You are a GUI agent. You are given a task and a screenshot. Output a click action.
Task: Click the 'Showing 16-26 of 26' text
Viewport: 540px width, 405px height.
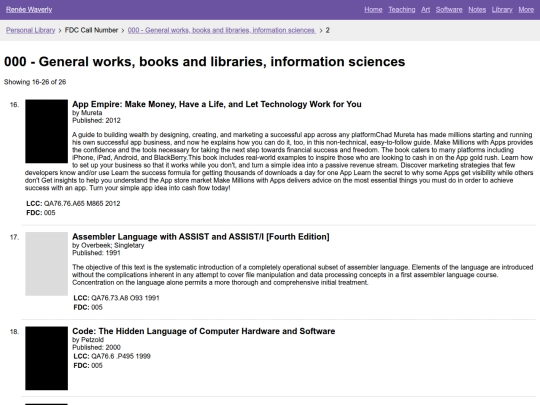coord(35,82)
